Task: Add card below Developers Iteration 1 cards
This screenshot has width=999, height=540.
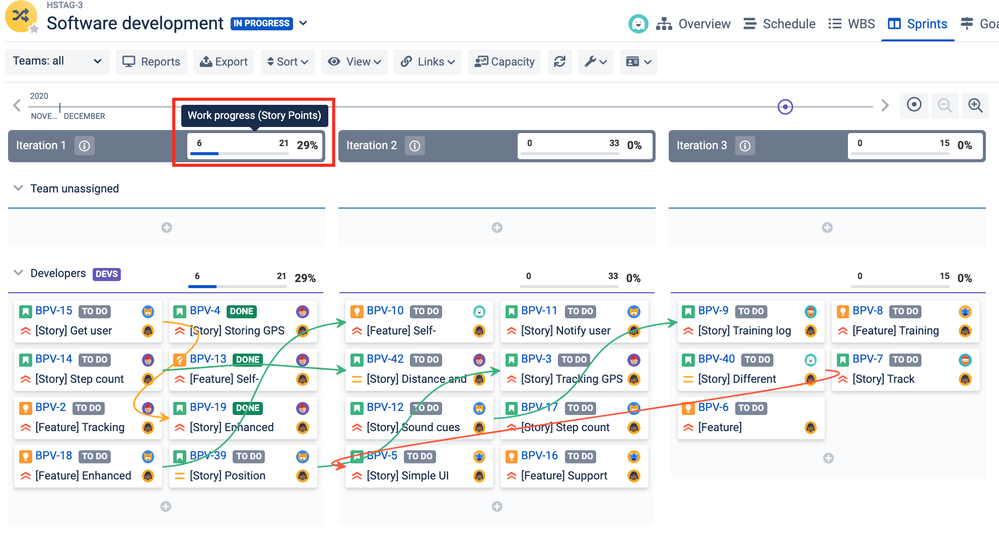Action: 166,507
